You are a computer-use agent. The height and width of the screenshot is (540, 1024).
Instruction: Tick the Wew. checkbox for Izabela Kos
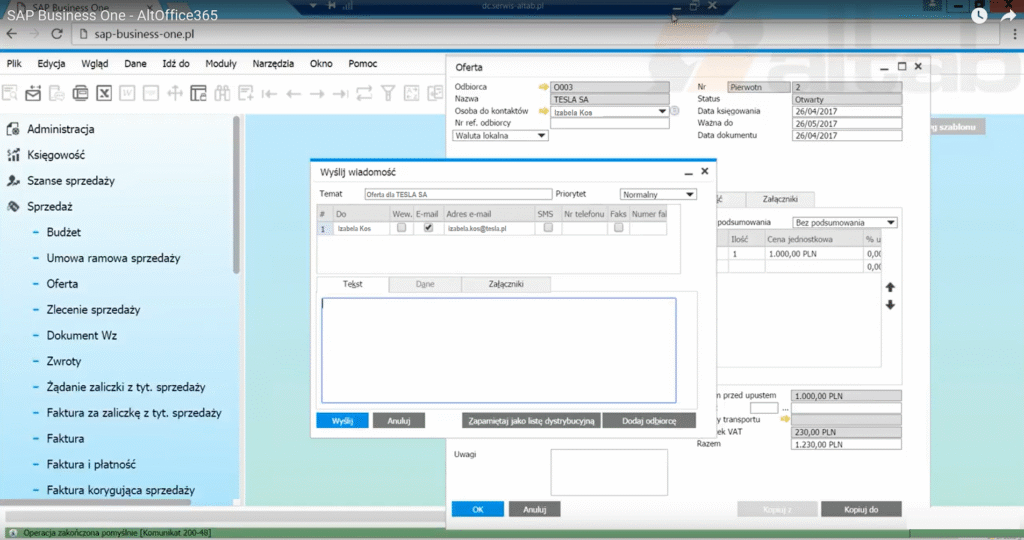[x=402, y=228]
